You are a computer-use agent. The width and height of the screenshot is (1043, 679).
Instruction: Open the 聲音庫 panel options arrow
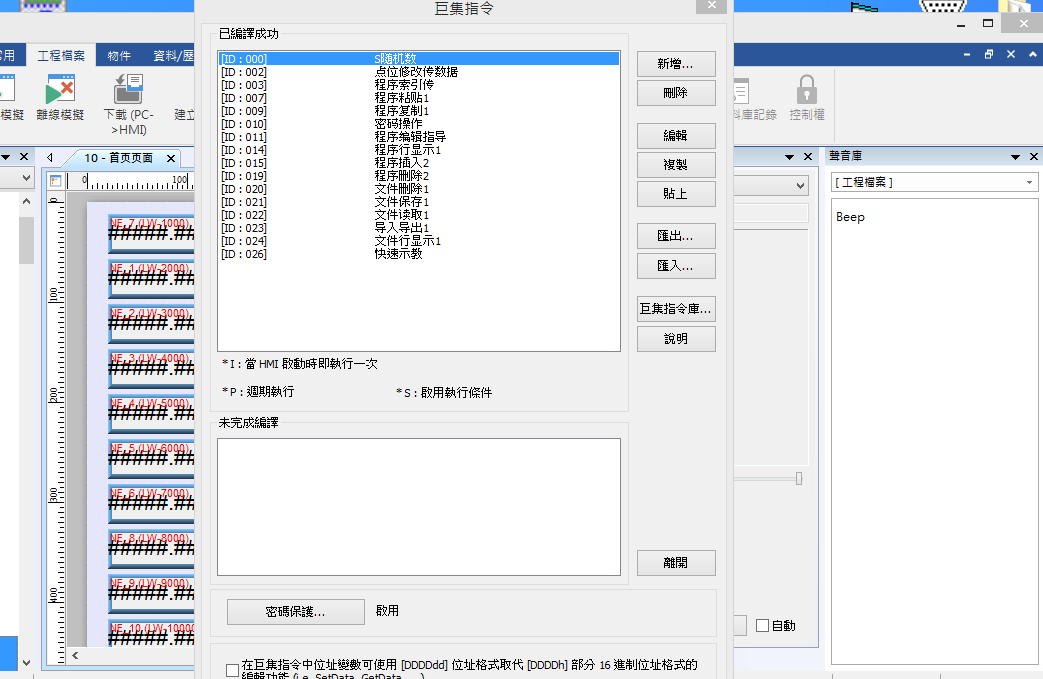(x=1017, y=157)
